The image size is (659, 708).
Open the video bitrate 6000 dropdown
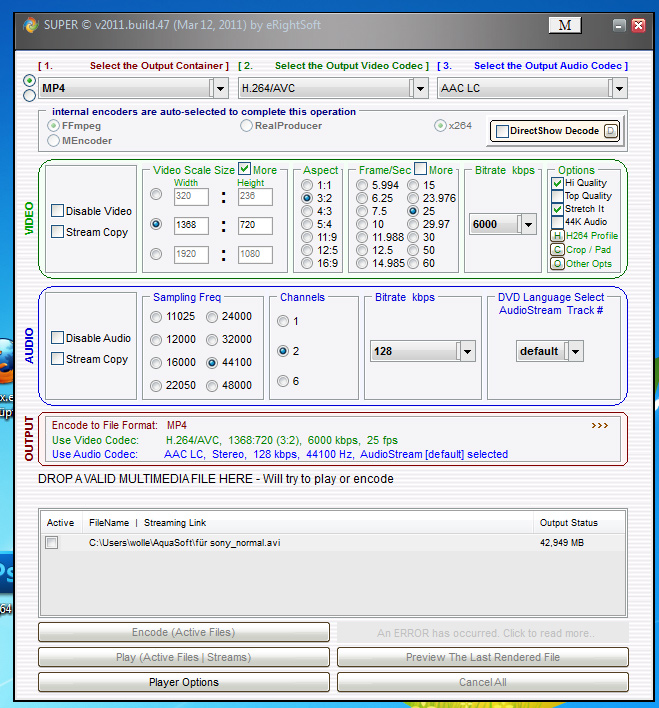[x=528, y=225]
